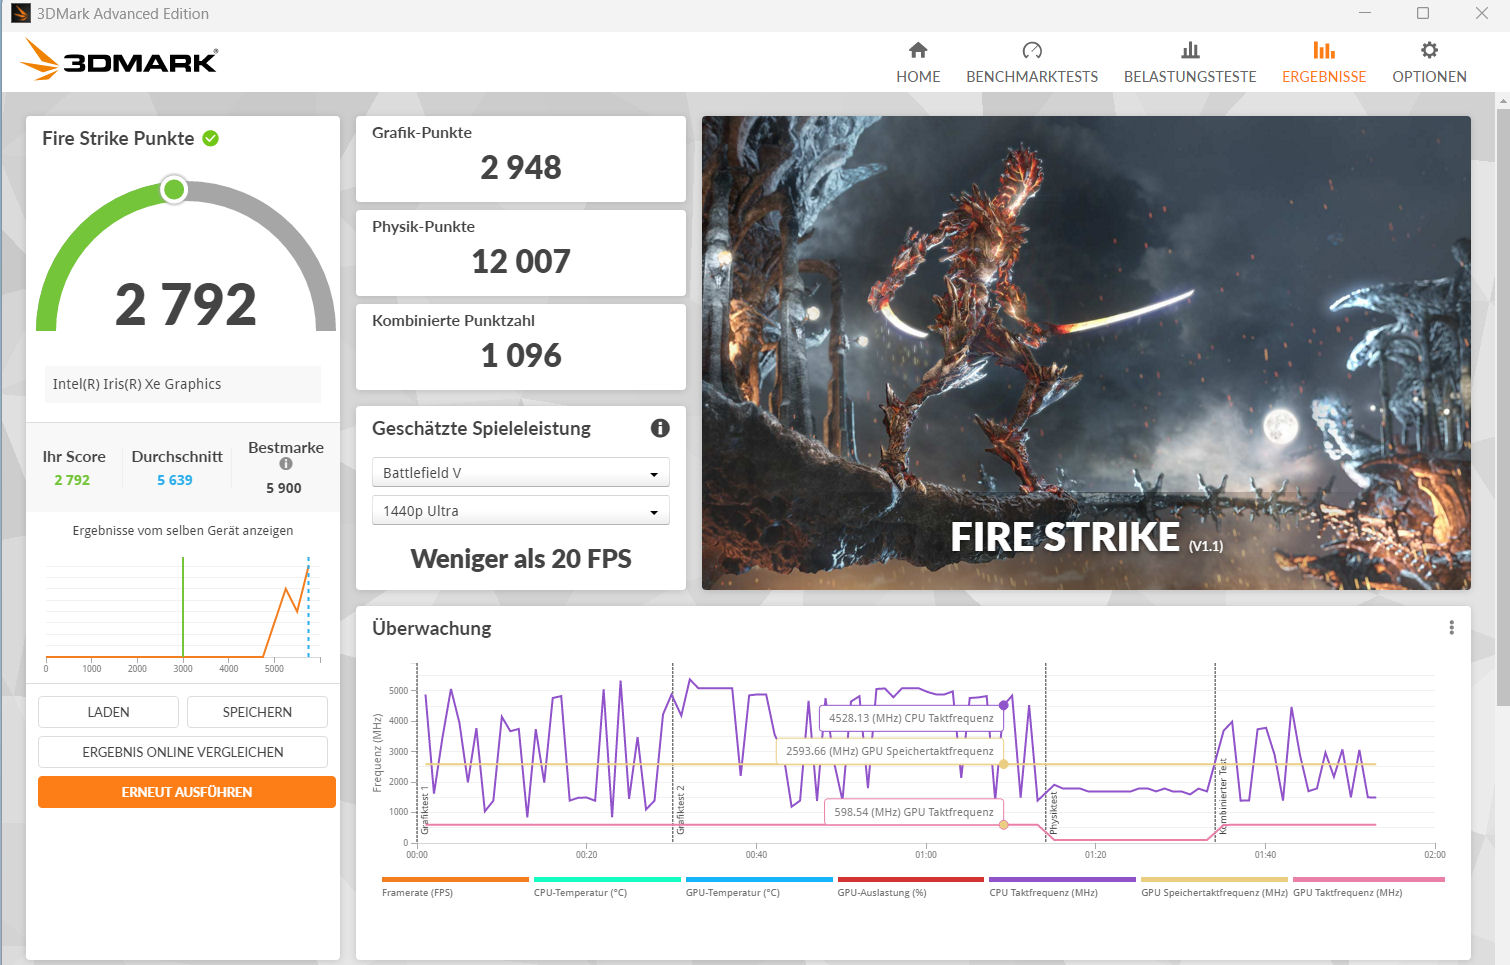
Task: Save result with SPEICHERN
Action: 257,712
